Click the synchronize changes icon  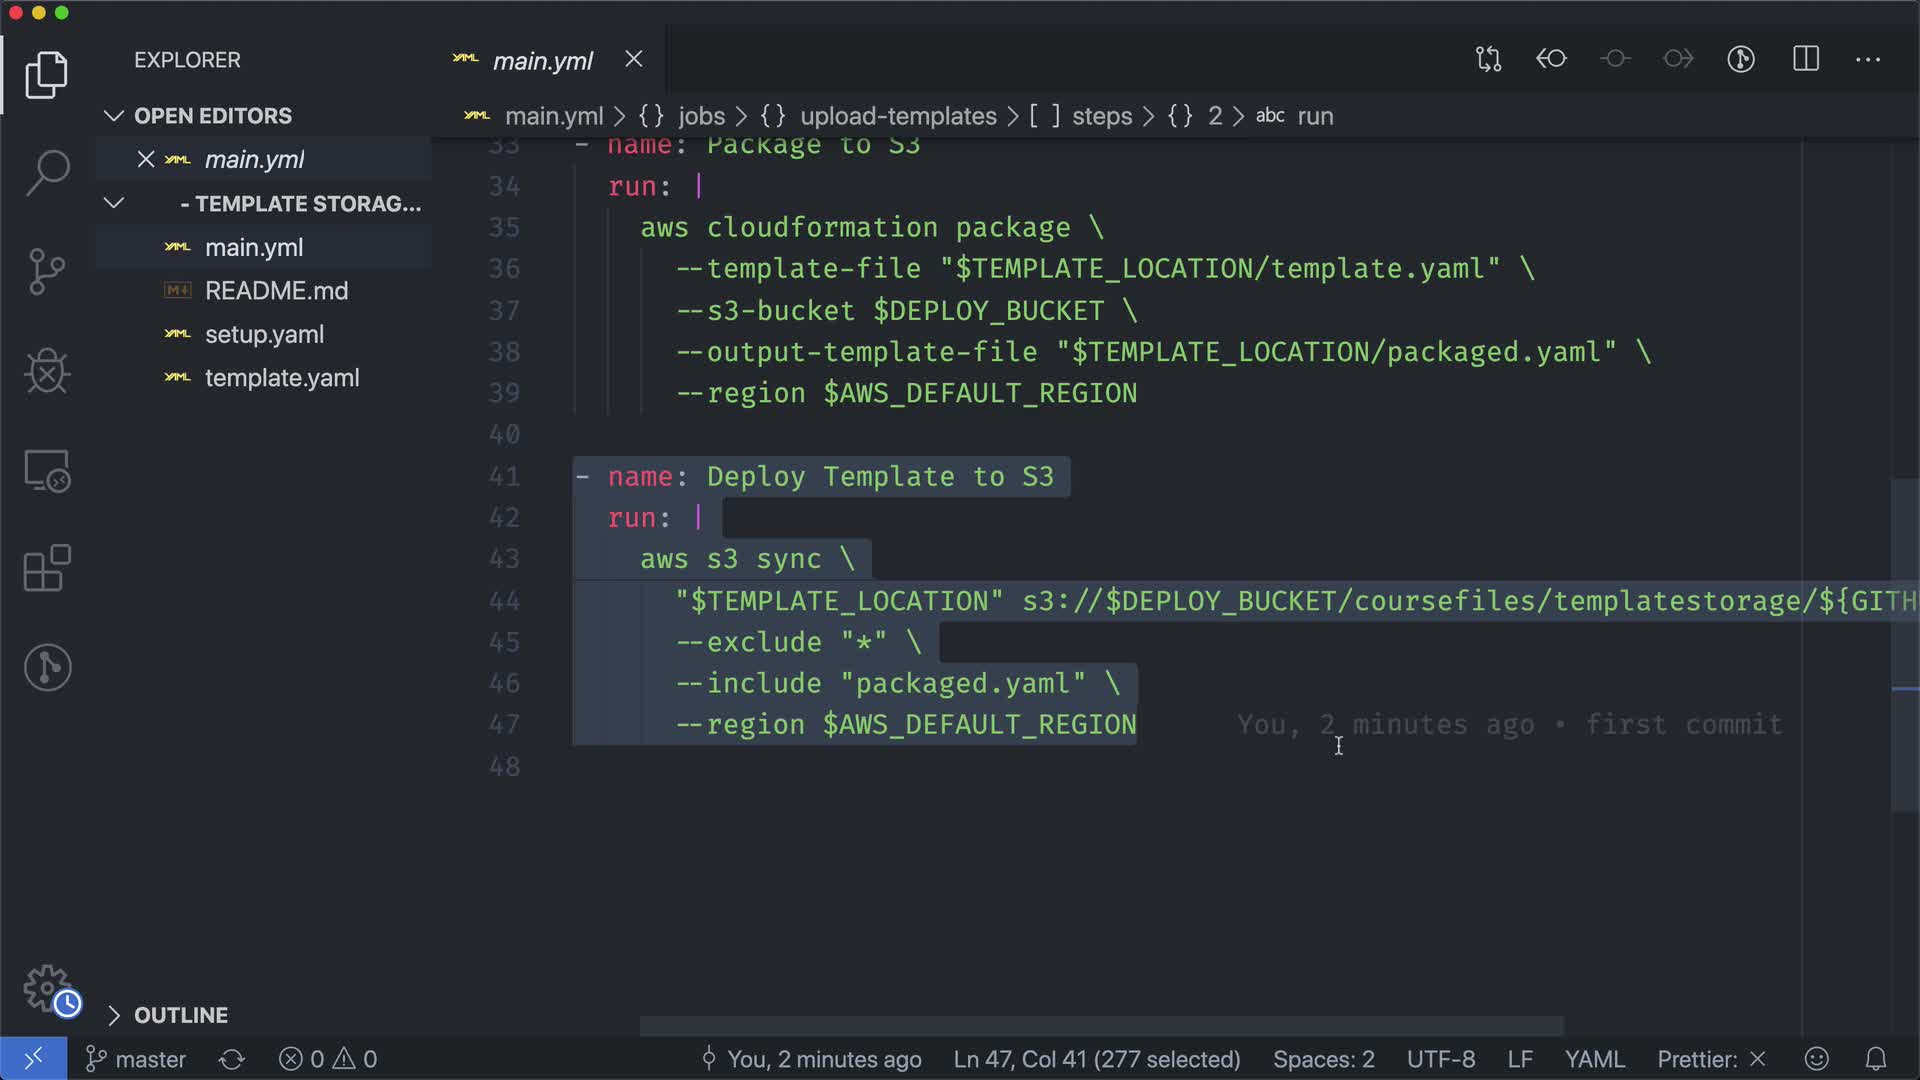232,1059
